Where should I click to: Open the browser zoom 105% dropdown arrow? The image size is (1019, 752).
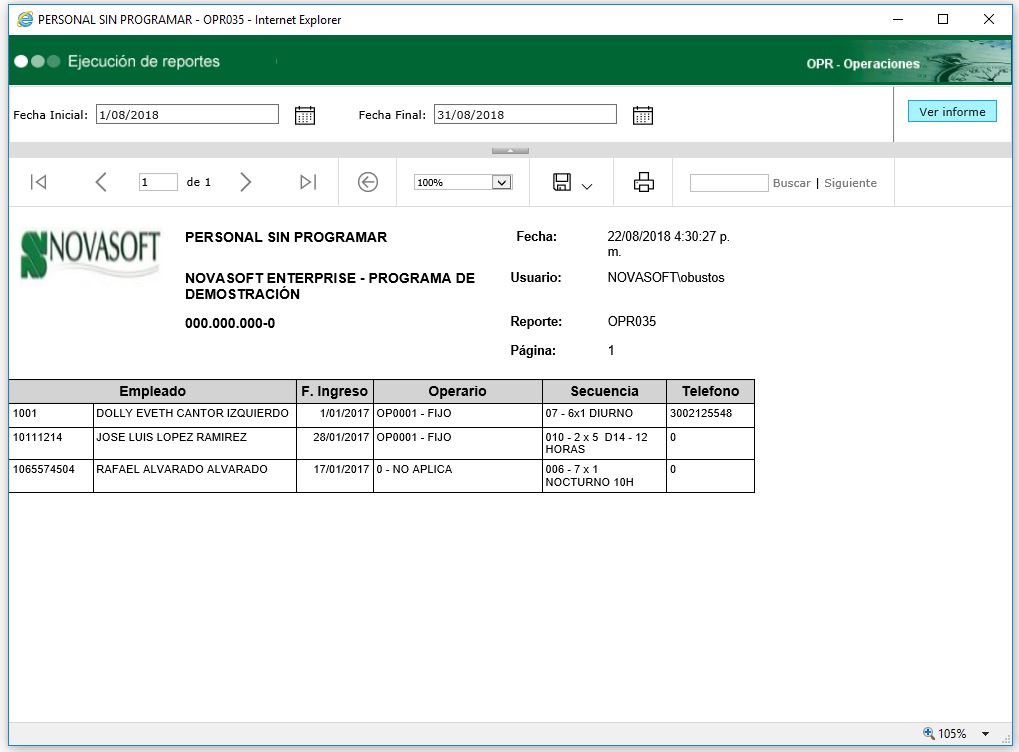tap(985, 734)
